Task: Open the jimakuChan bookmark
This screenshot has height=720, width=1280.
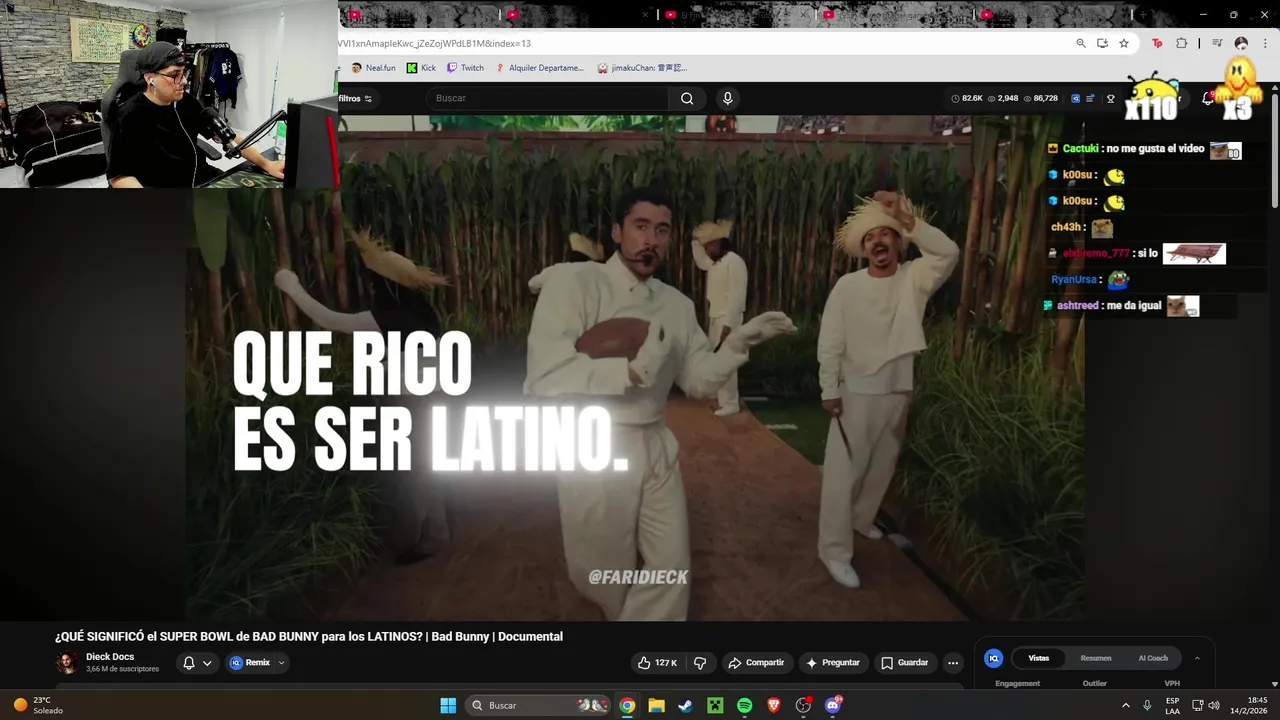Action: click(x=642, y=68)
